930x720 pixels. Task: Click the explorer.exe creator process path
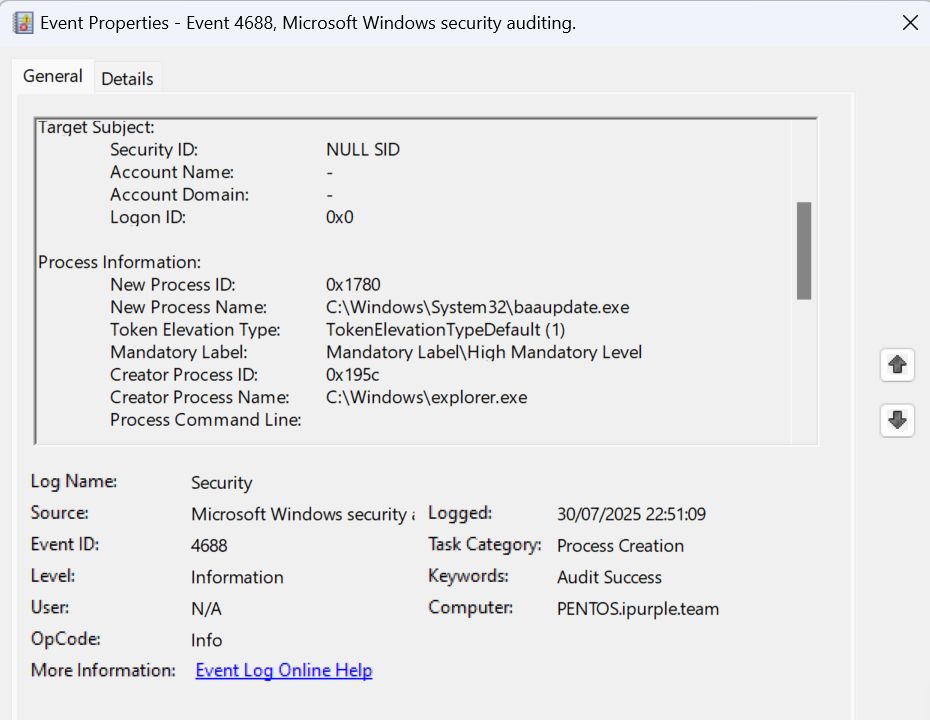coord(426,397)
